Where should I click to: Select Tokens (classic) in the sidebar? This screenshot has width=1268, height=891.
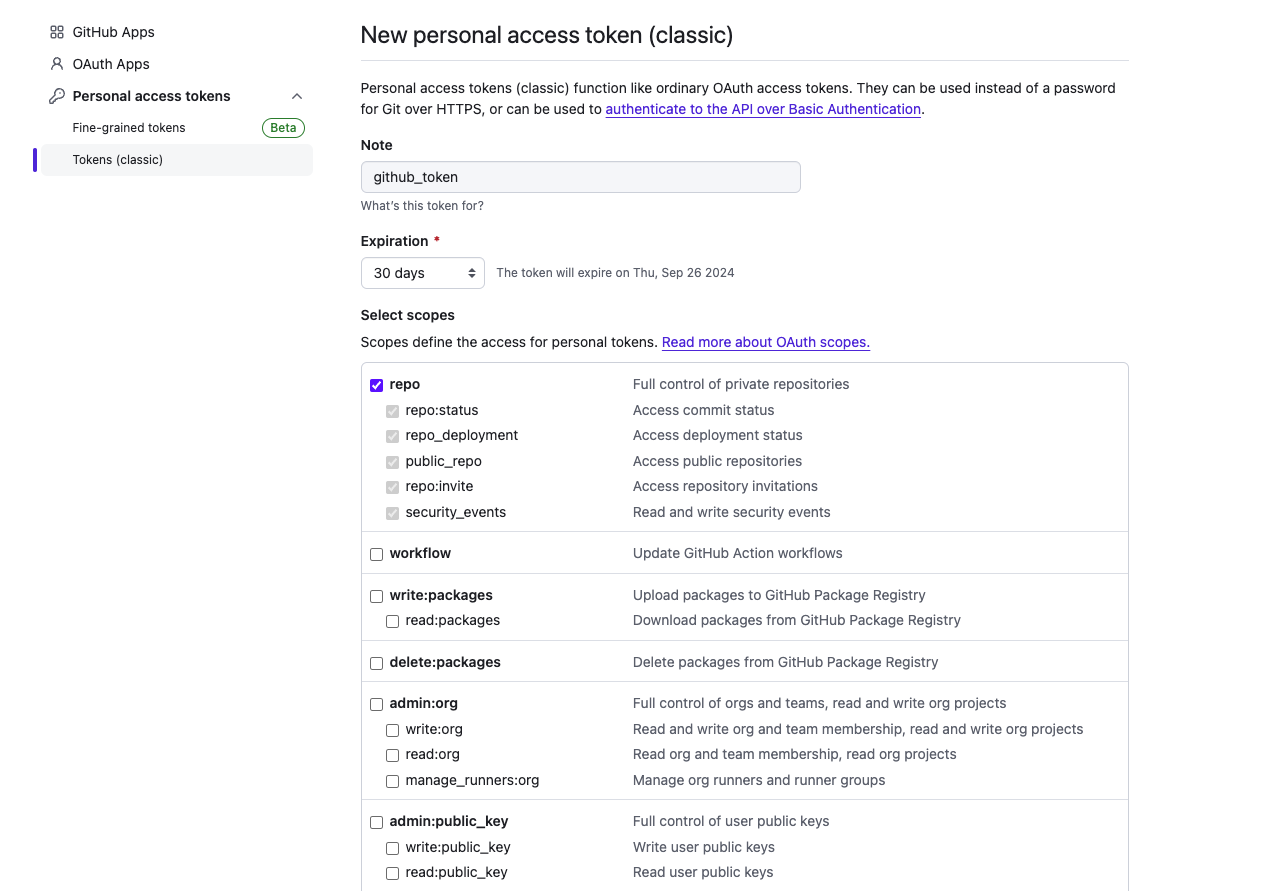tap(118, 160)
